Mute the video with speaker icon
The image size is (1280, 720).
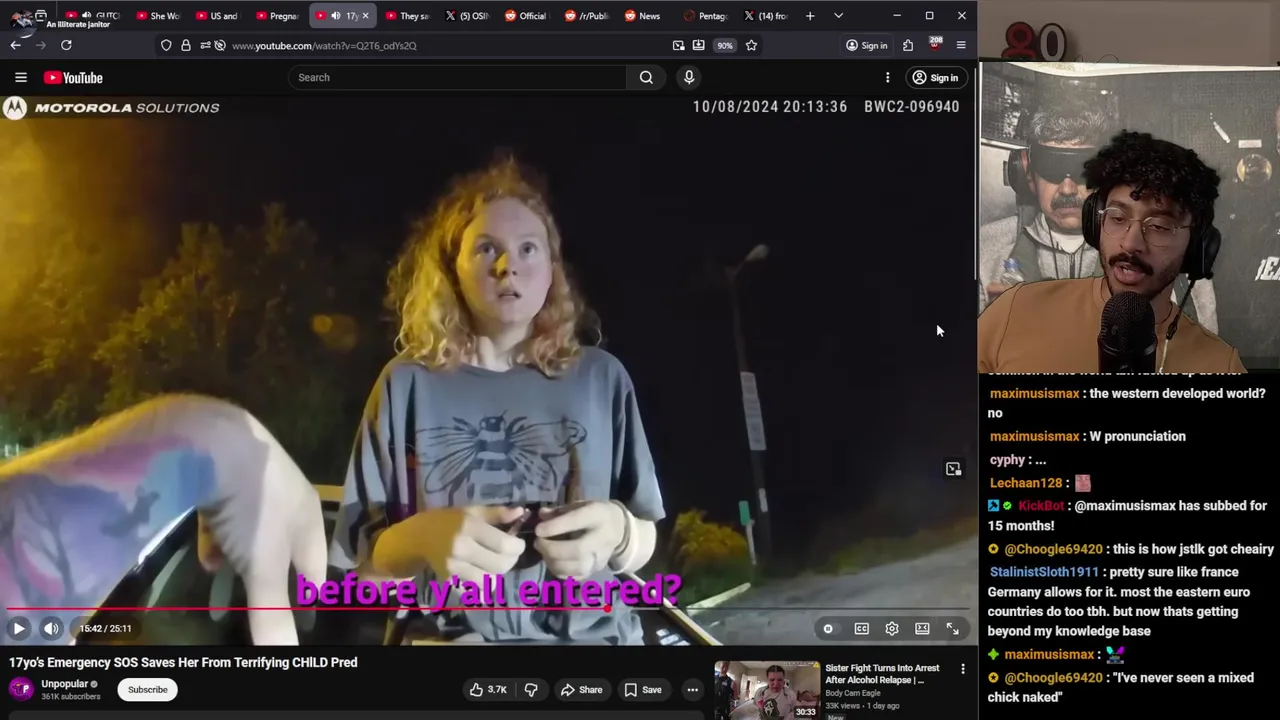pyautogui.click(x=51, y=628)
